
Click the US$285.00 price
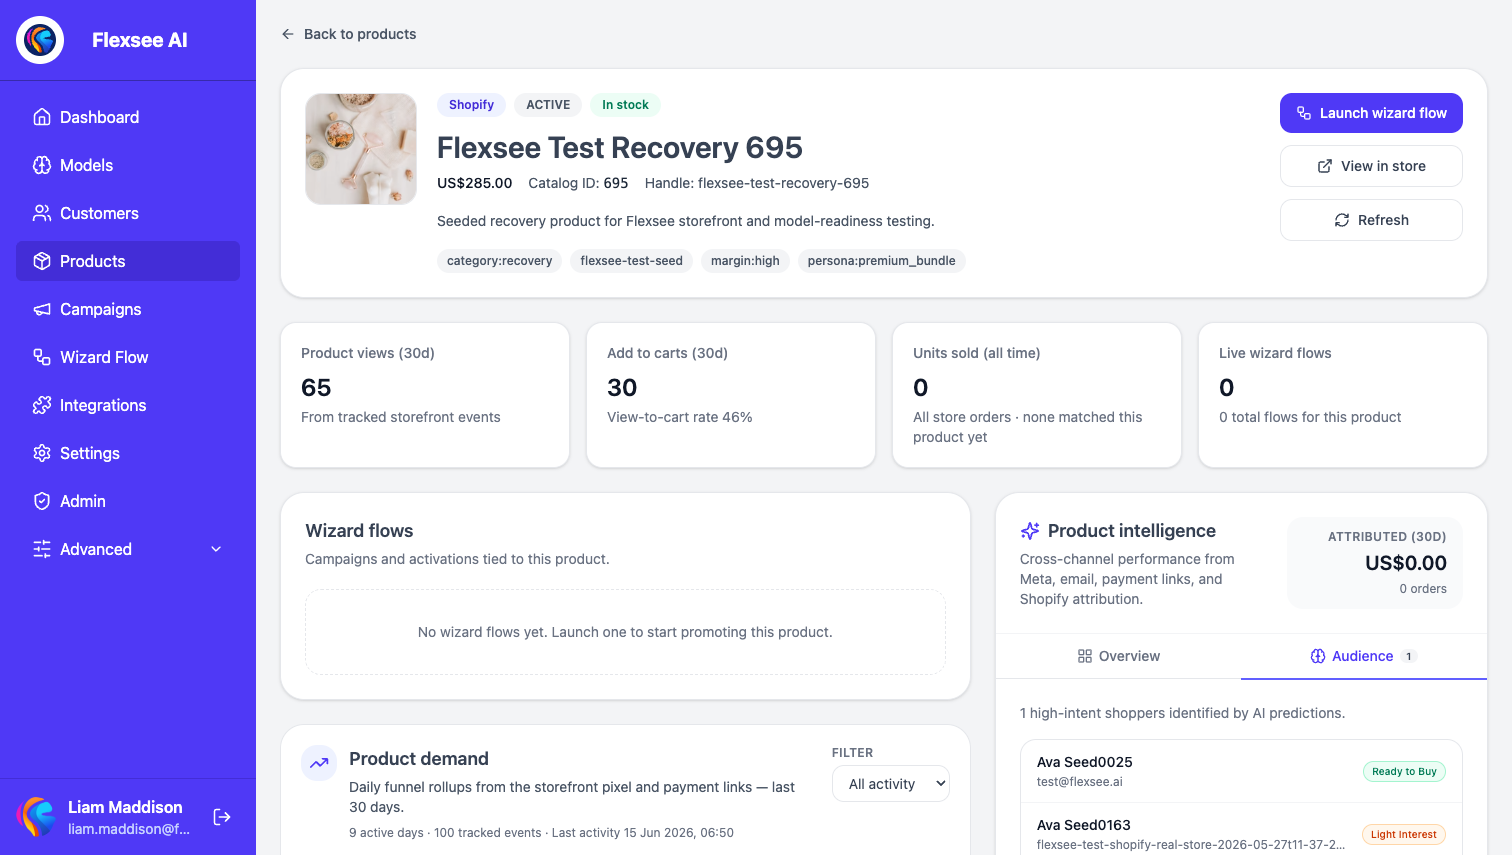(474, 183)
